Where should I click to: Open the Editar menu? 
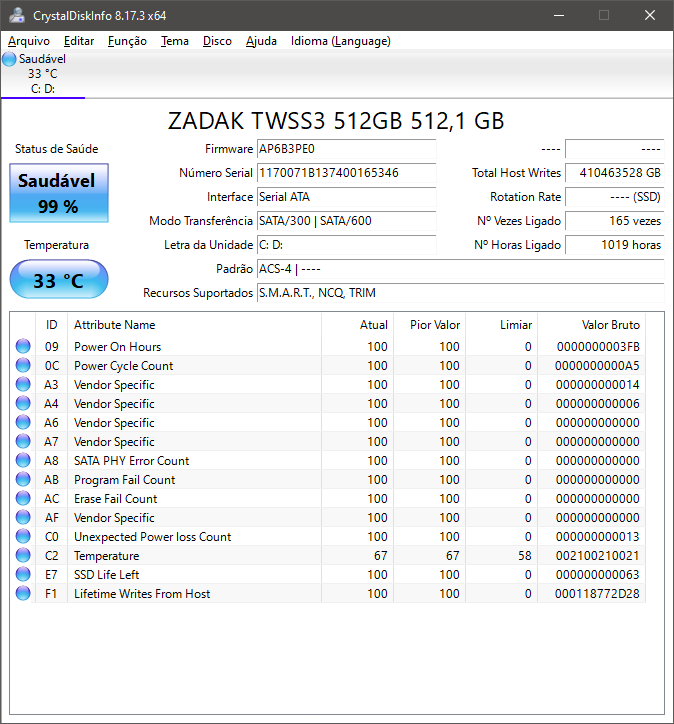tap(79, 41)
